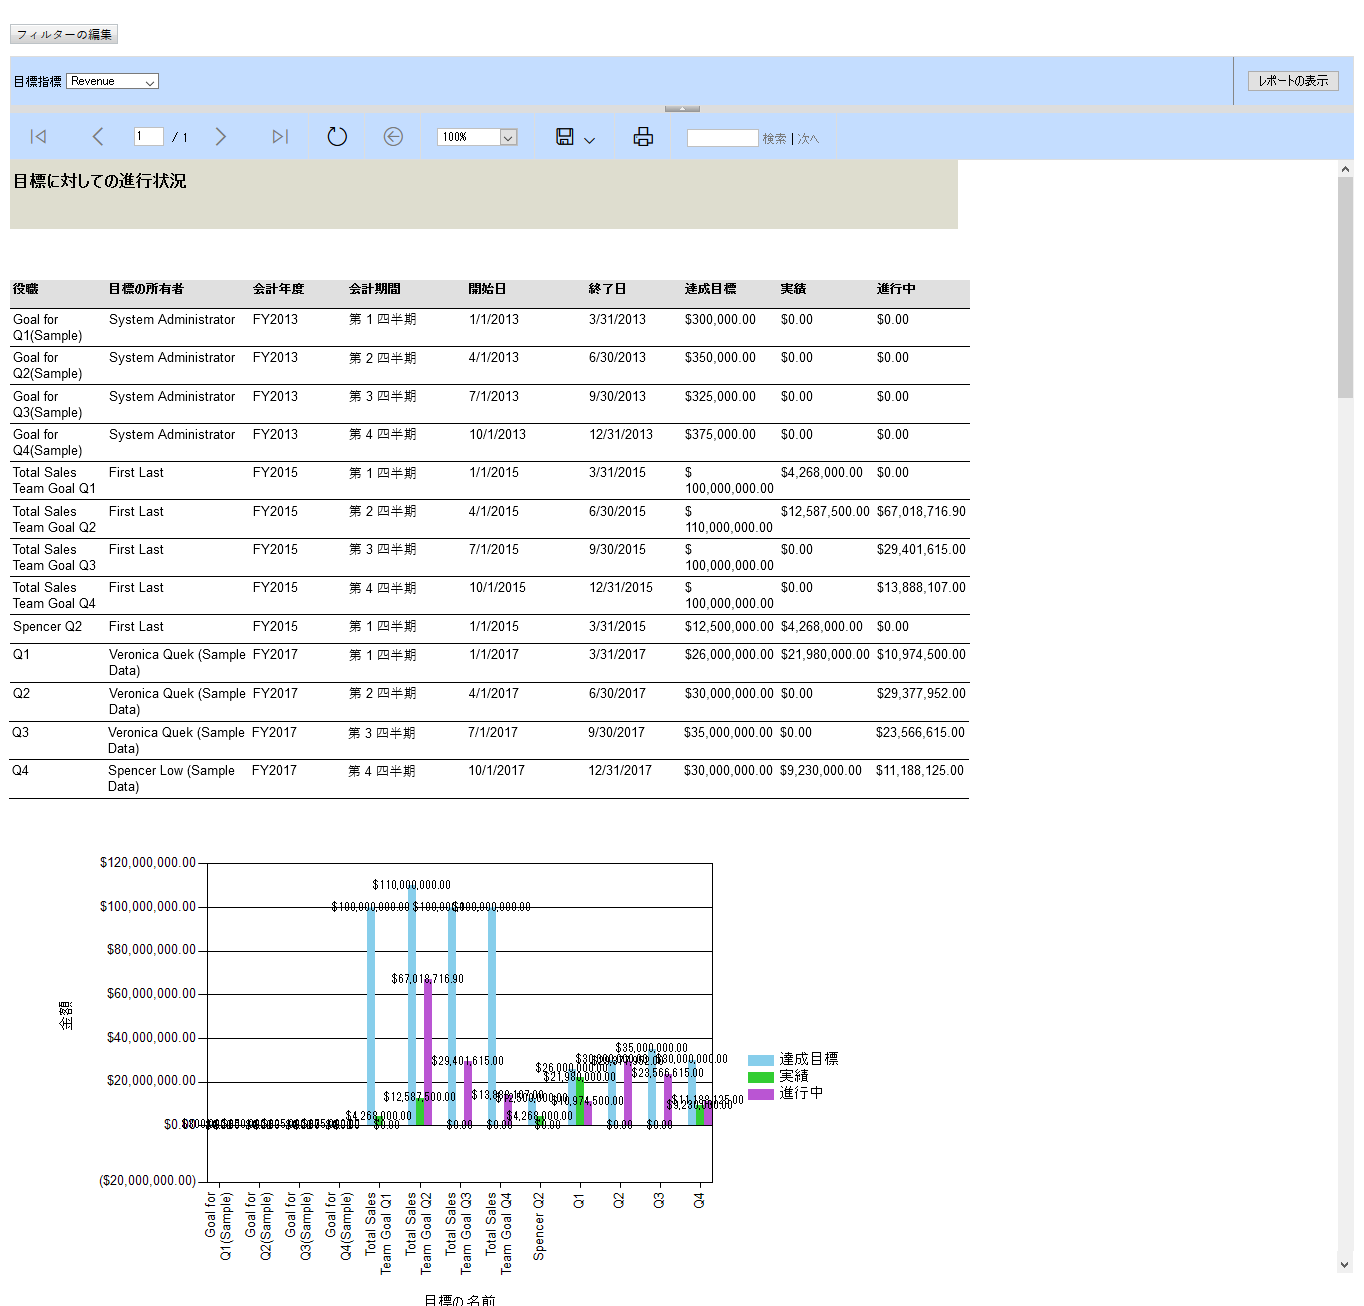Open the 目標指標 Revenue dropdown

[112, 82]
